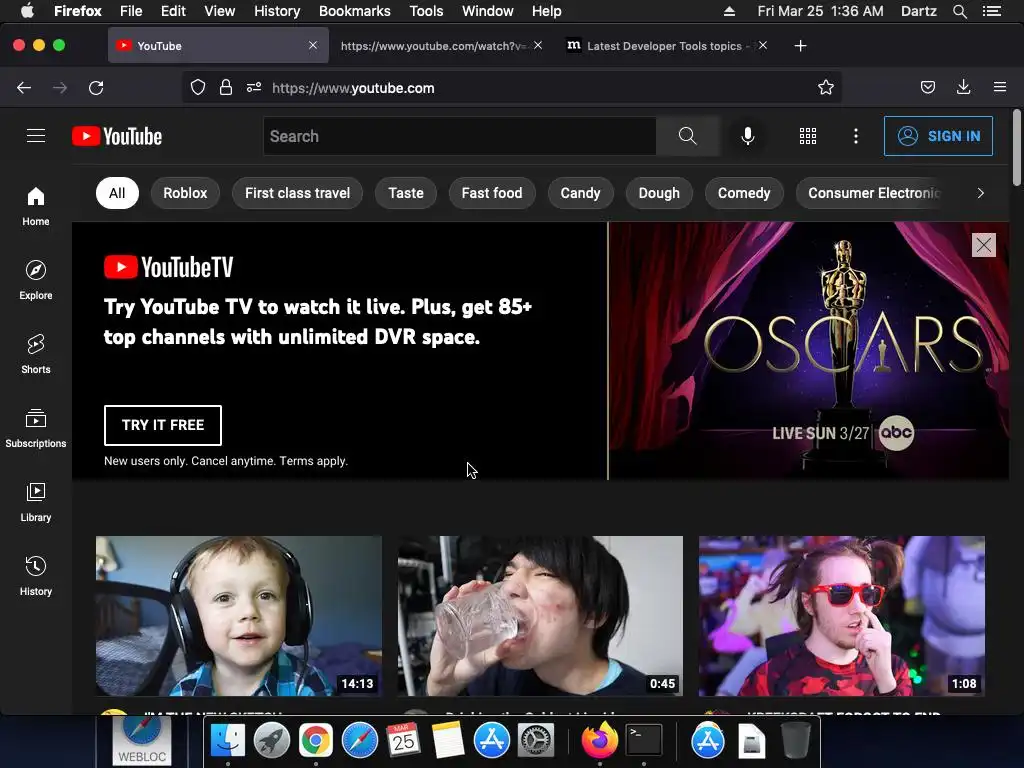
Task: Go back with the Firefox back arrow
Action: (x=24, y=88)
